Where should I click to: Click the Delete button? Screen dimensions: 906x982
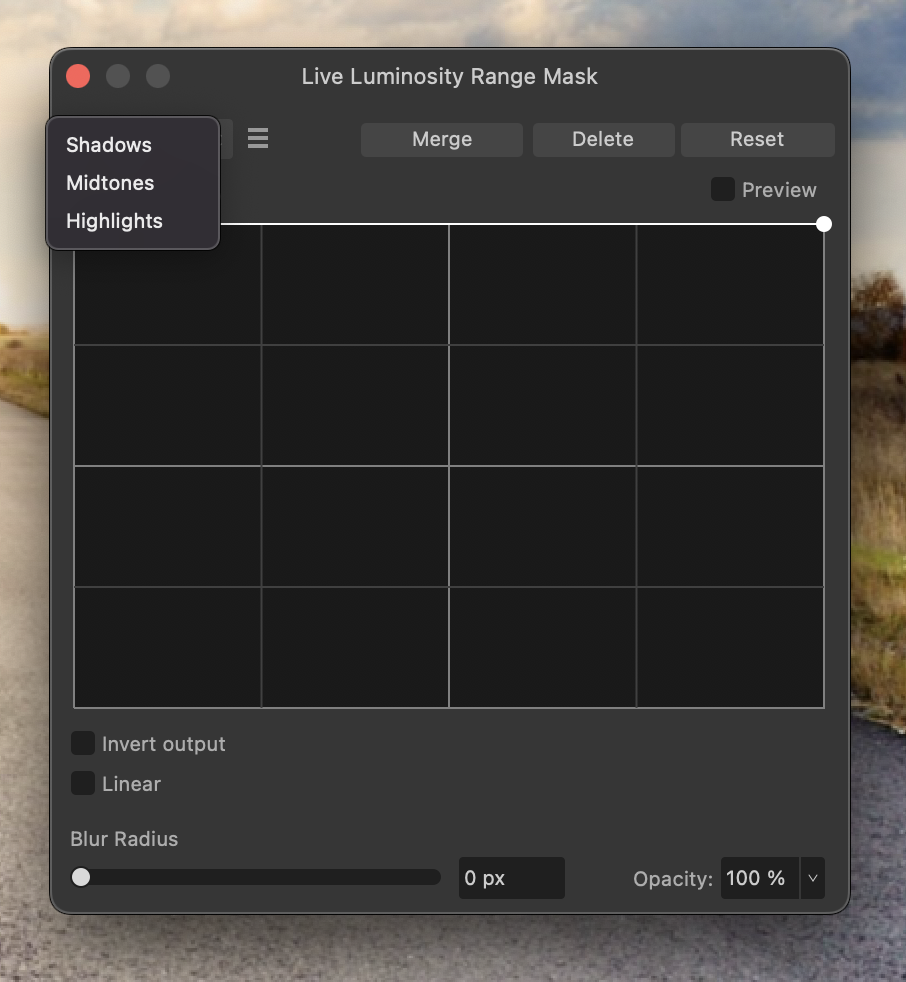[603, 139]
